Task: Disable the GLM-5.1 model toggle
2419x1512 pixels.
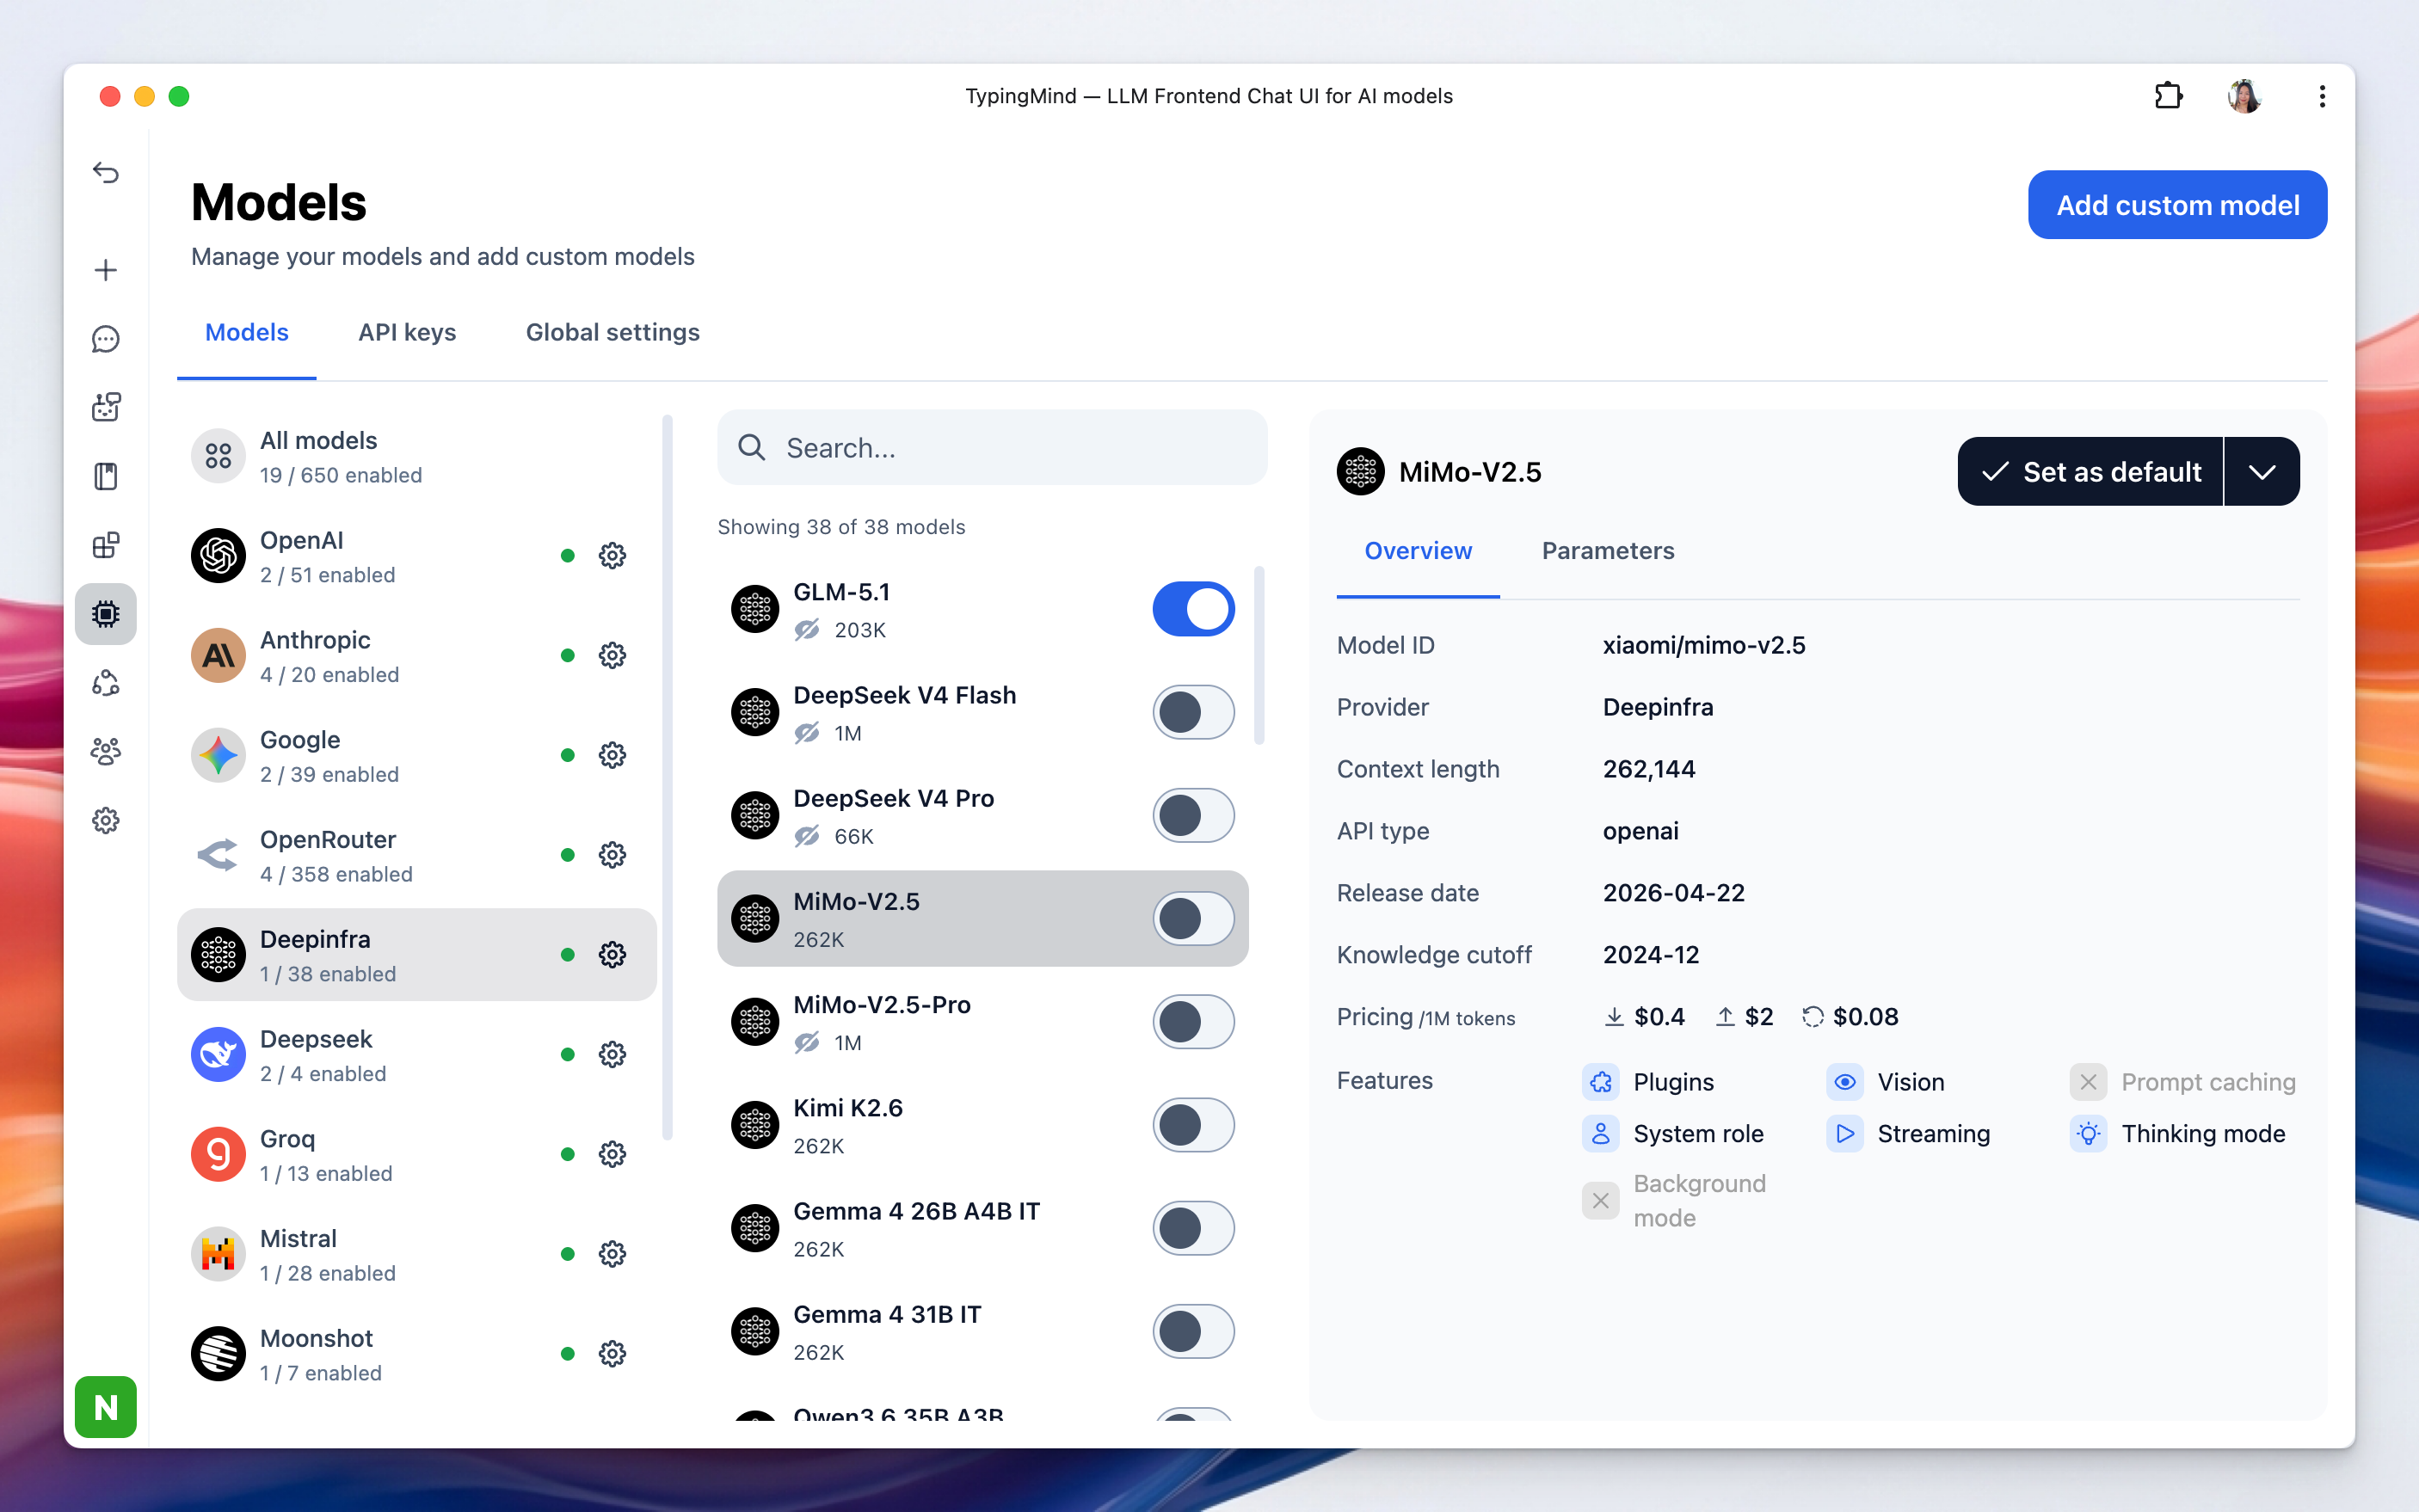Action: pyautogui.click(x=1194, y=609)
